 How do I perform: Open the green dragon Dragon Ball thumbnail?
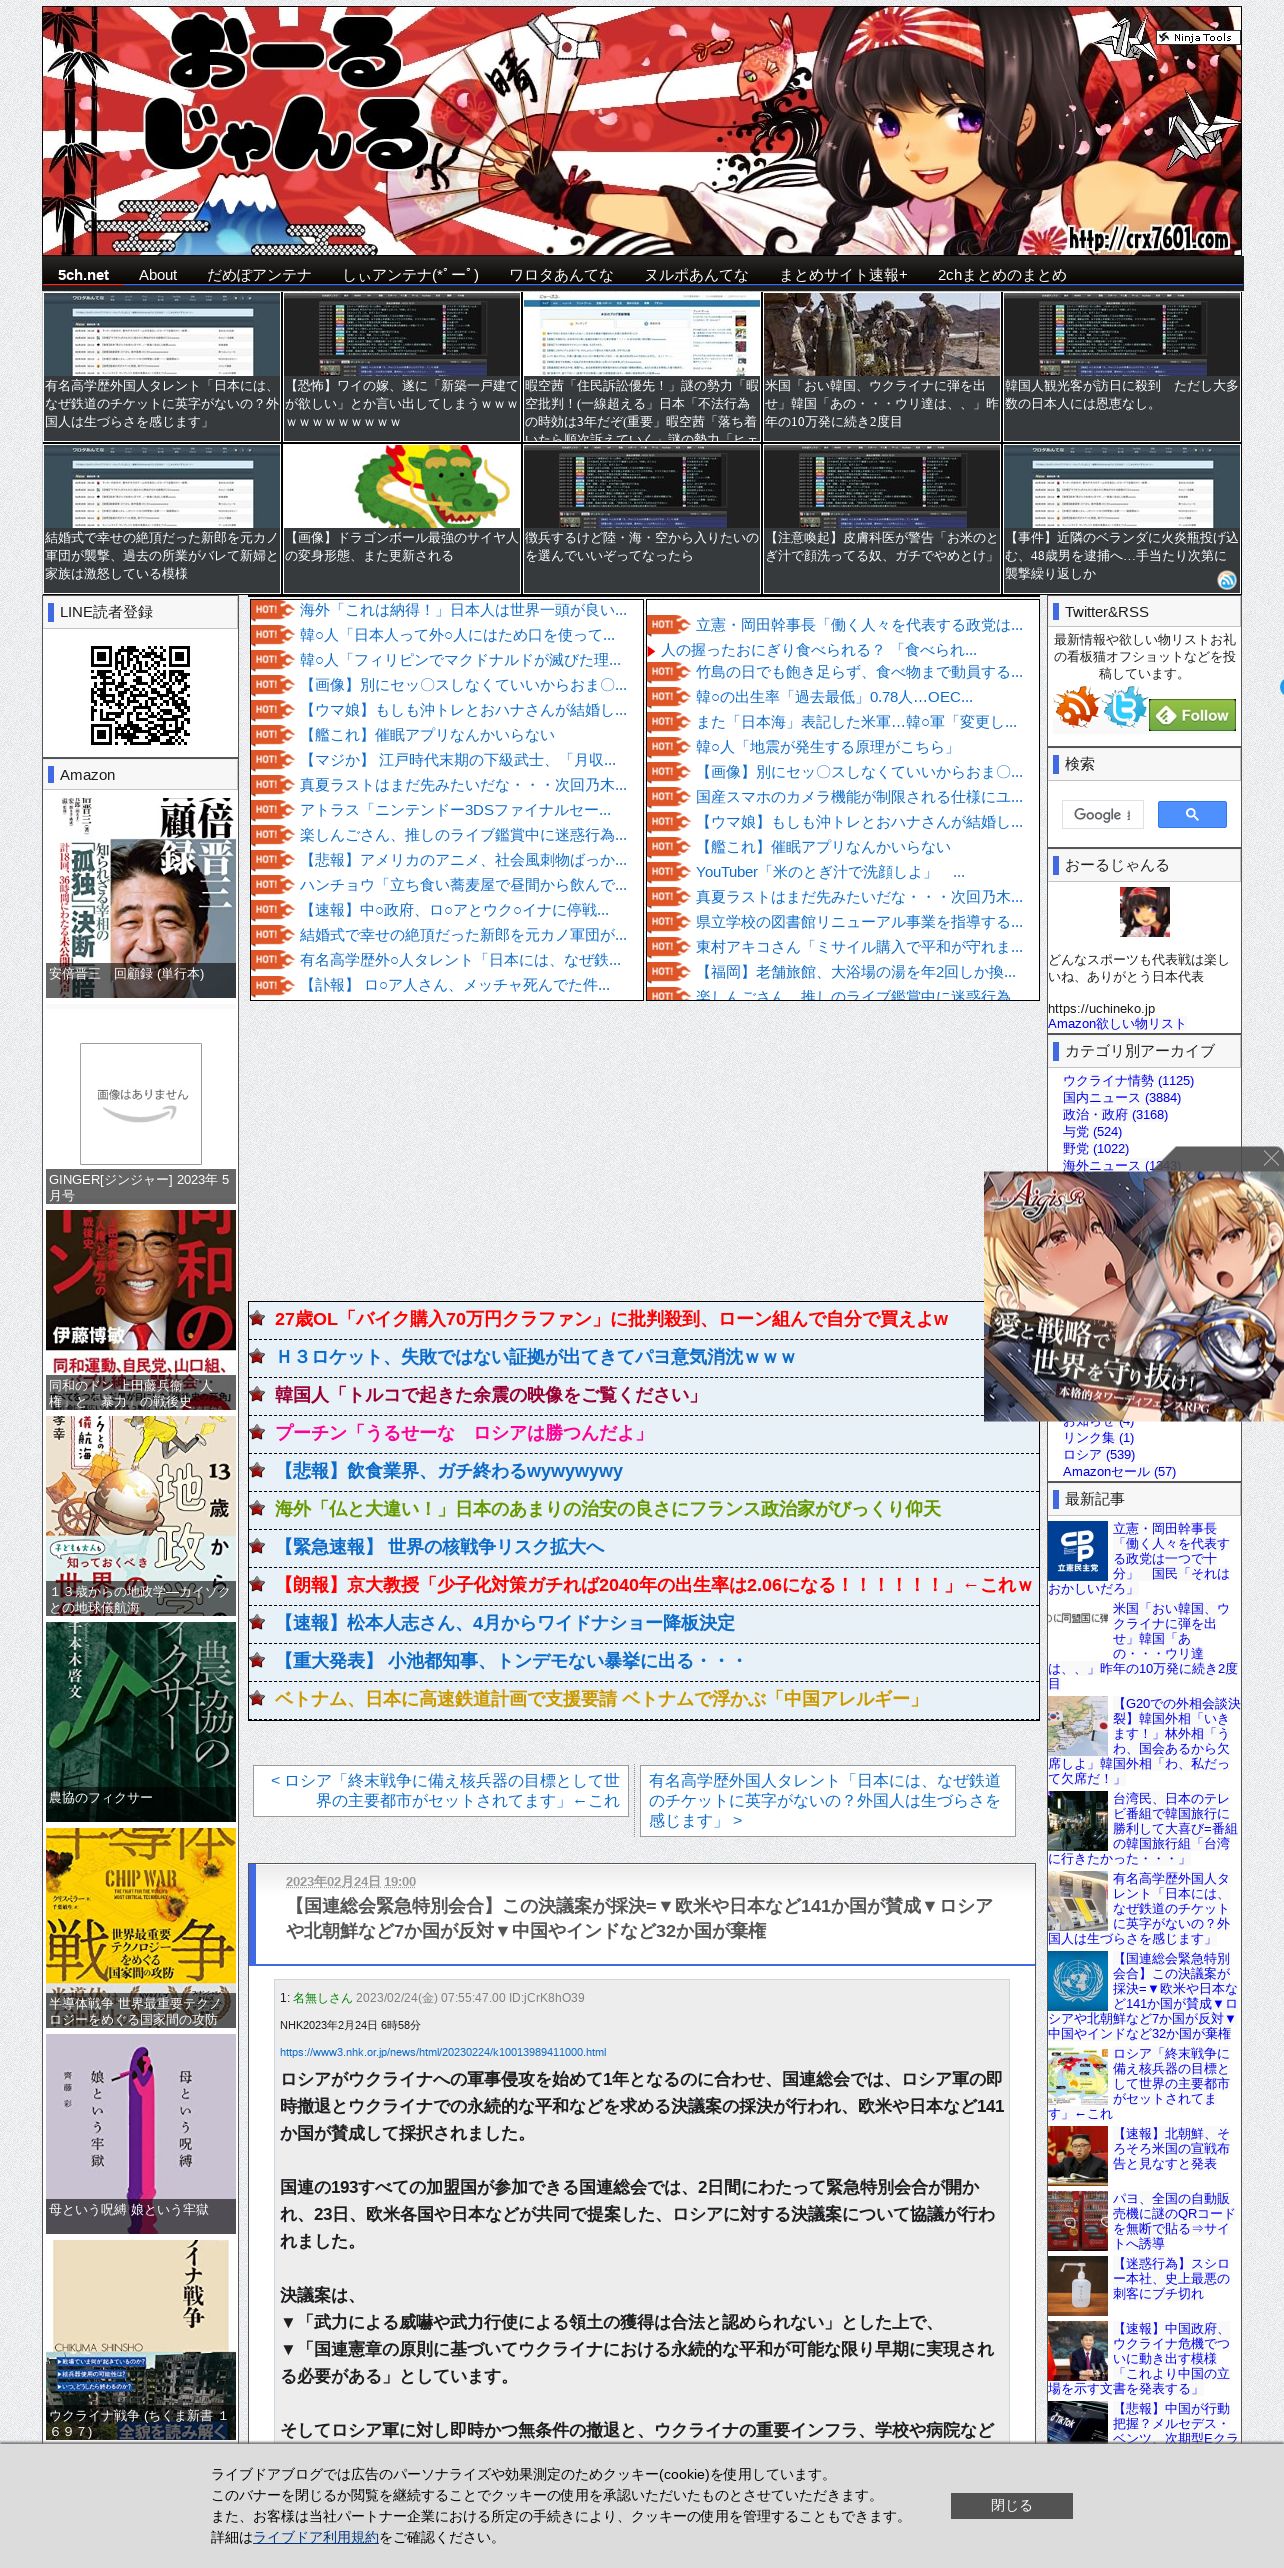click(402, 486)
